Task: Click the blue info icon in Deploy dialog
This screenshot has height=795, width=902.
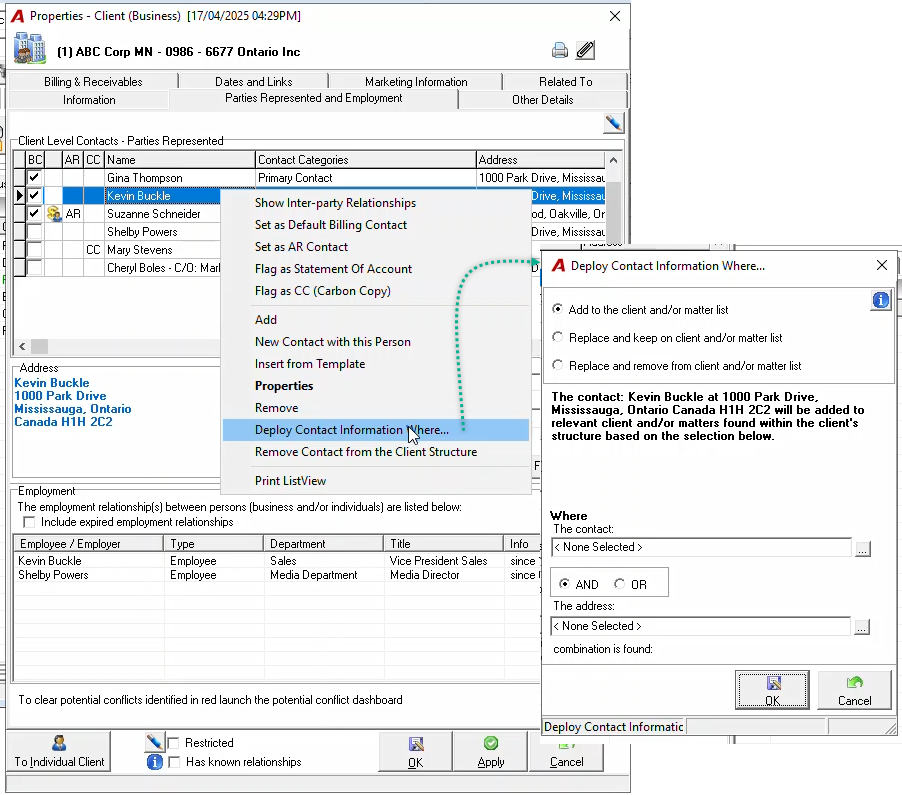Action: tap(881, 300)
